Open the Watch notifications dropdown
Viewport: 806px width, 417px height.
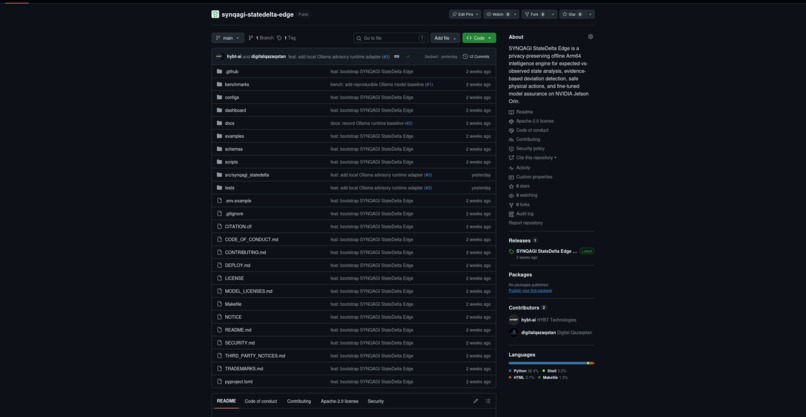tap(501, 14)
